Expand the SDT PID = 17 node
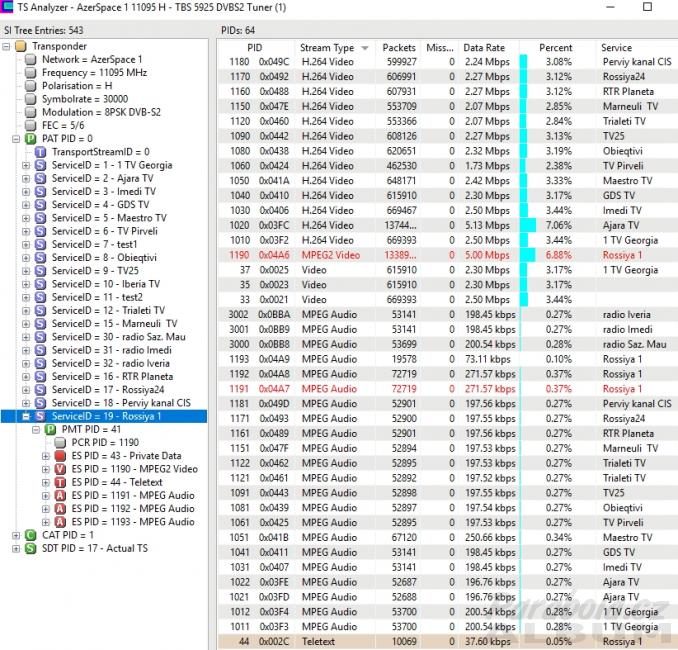This screenshot has width=678, height=650. point(16,548)
